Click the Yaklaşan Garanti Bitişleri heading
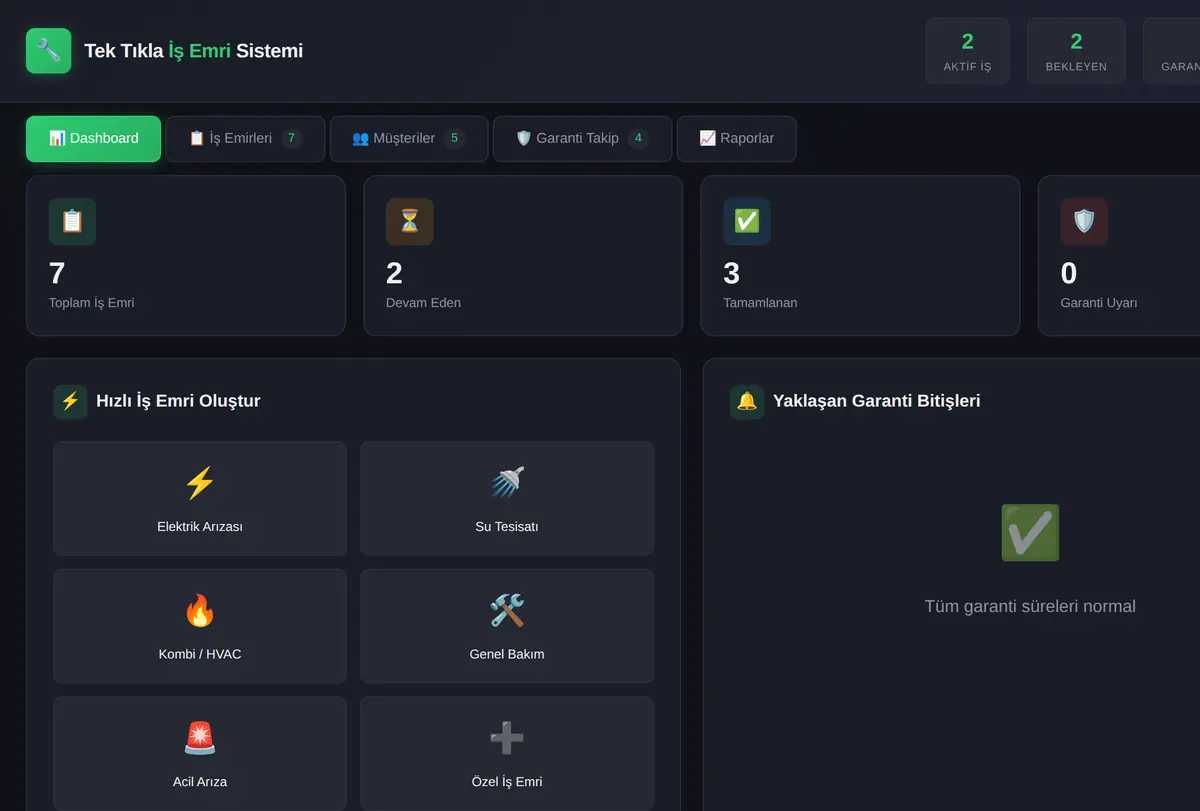Image resolution: width=1200 pixels, height=811 pixels. click(x=876, y=402)
